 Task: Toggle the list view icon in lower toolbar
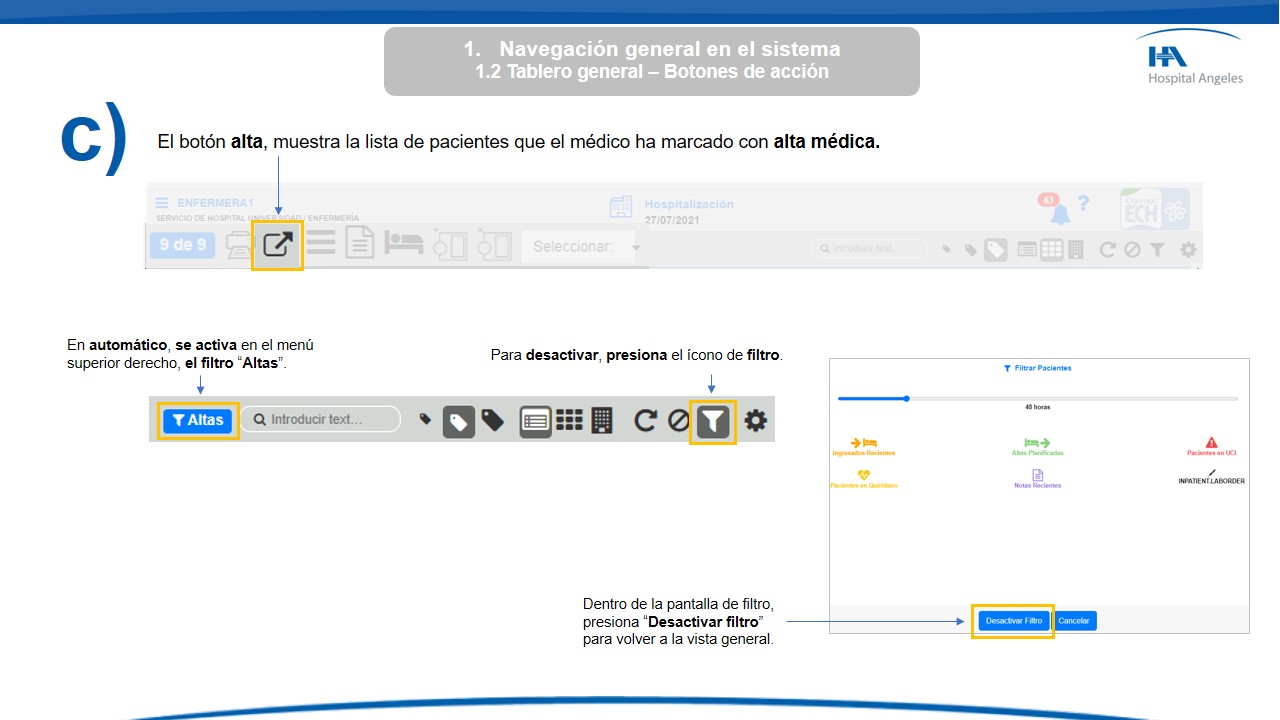535,421
